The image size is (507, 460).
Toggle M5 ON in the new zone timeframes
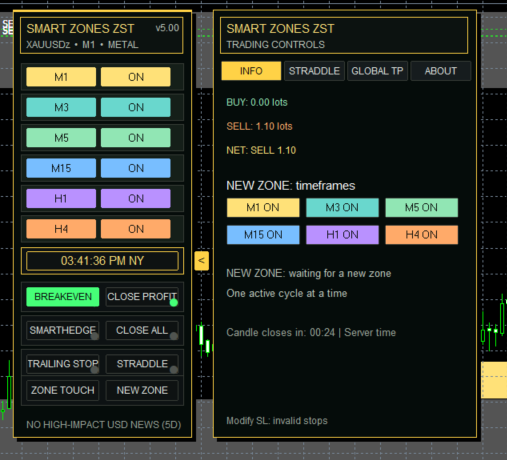pos(422,208)
